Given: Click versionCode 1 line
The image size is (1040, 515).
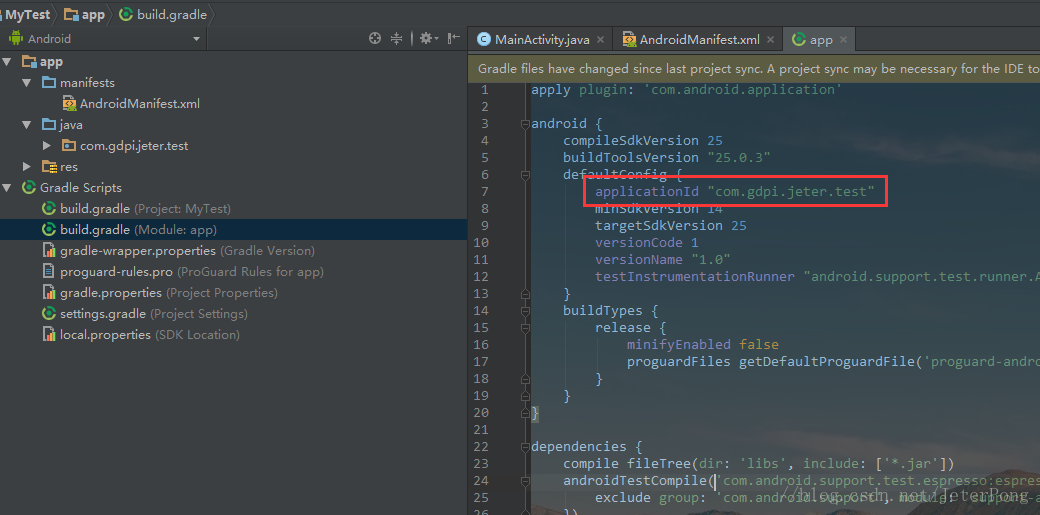Looking at the screenshot, I should pyautogui.click(x=647, y=242).
